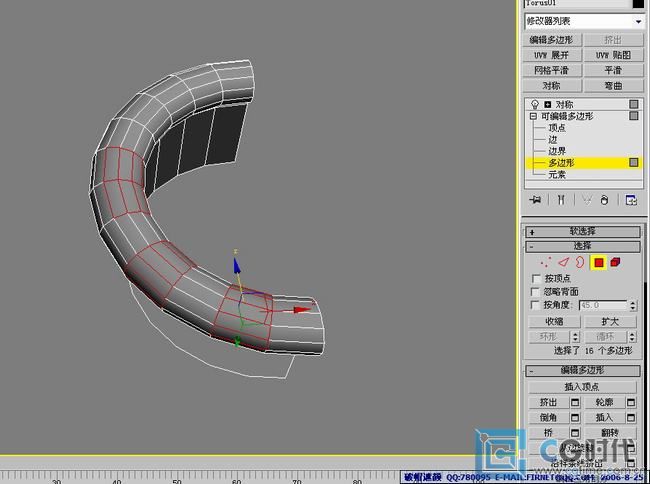Viewport: 650px width, 484px height.
Task: Open 桥 settings box
Action: pos(575,433)
